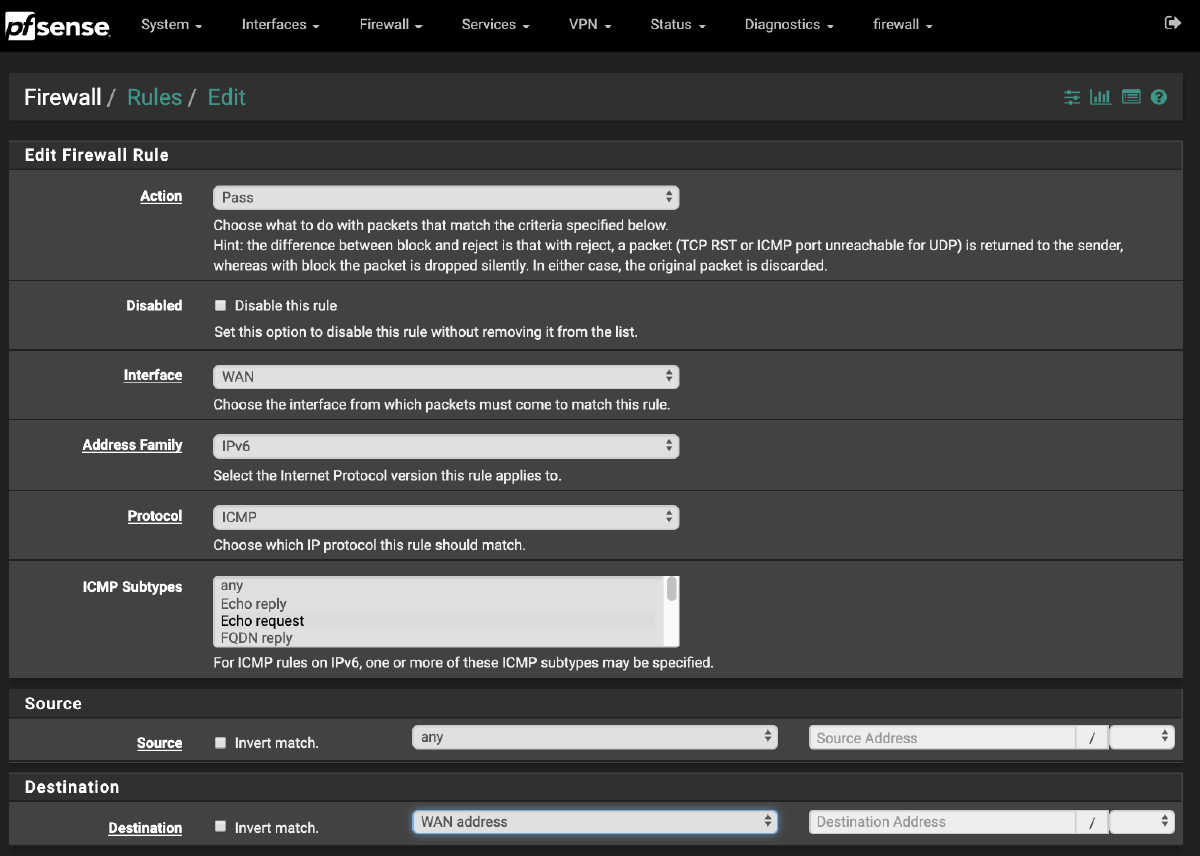Viewport: 1200px width, 856px height.
Task: Open the Diagnostics menu
Action: click(783, 24)
